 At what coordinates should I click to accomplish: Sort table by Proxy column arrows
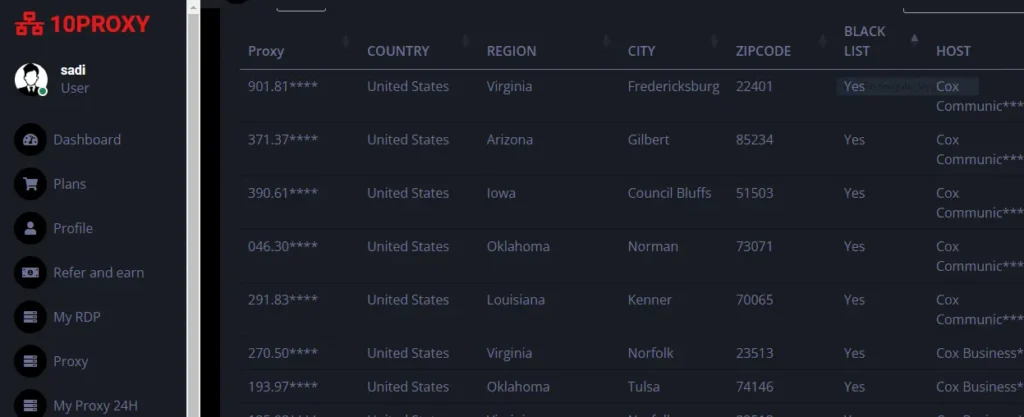[346, 41]
